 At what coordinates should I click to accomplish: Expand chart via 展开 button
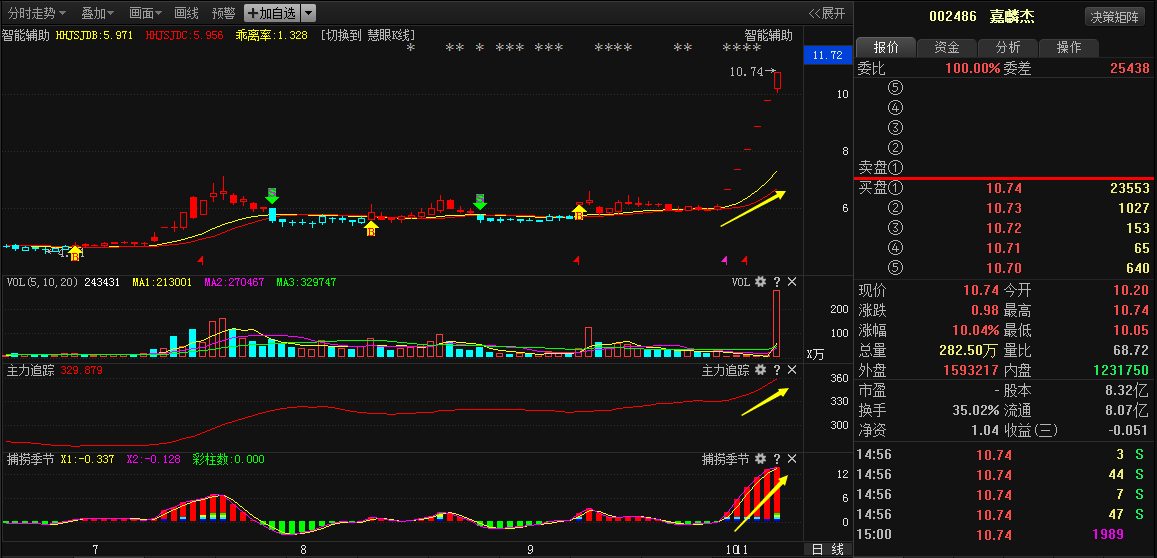point(827,13)
